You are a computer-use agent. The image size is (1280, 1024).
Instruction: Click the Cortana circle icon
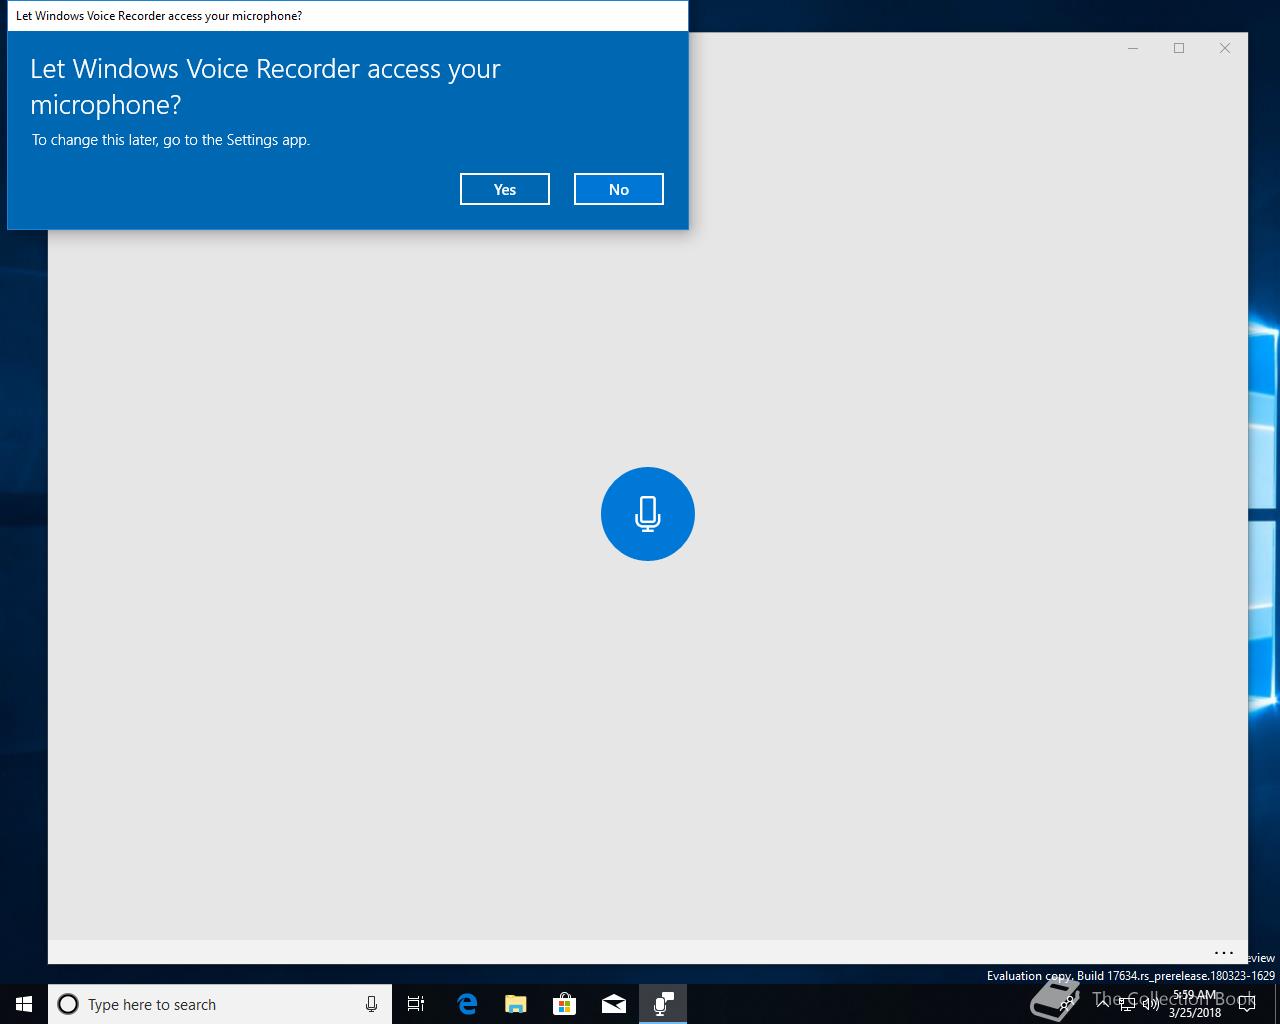click(68, 1004)
